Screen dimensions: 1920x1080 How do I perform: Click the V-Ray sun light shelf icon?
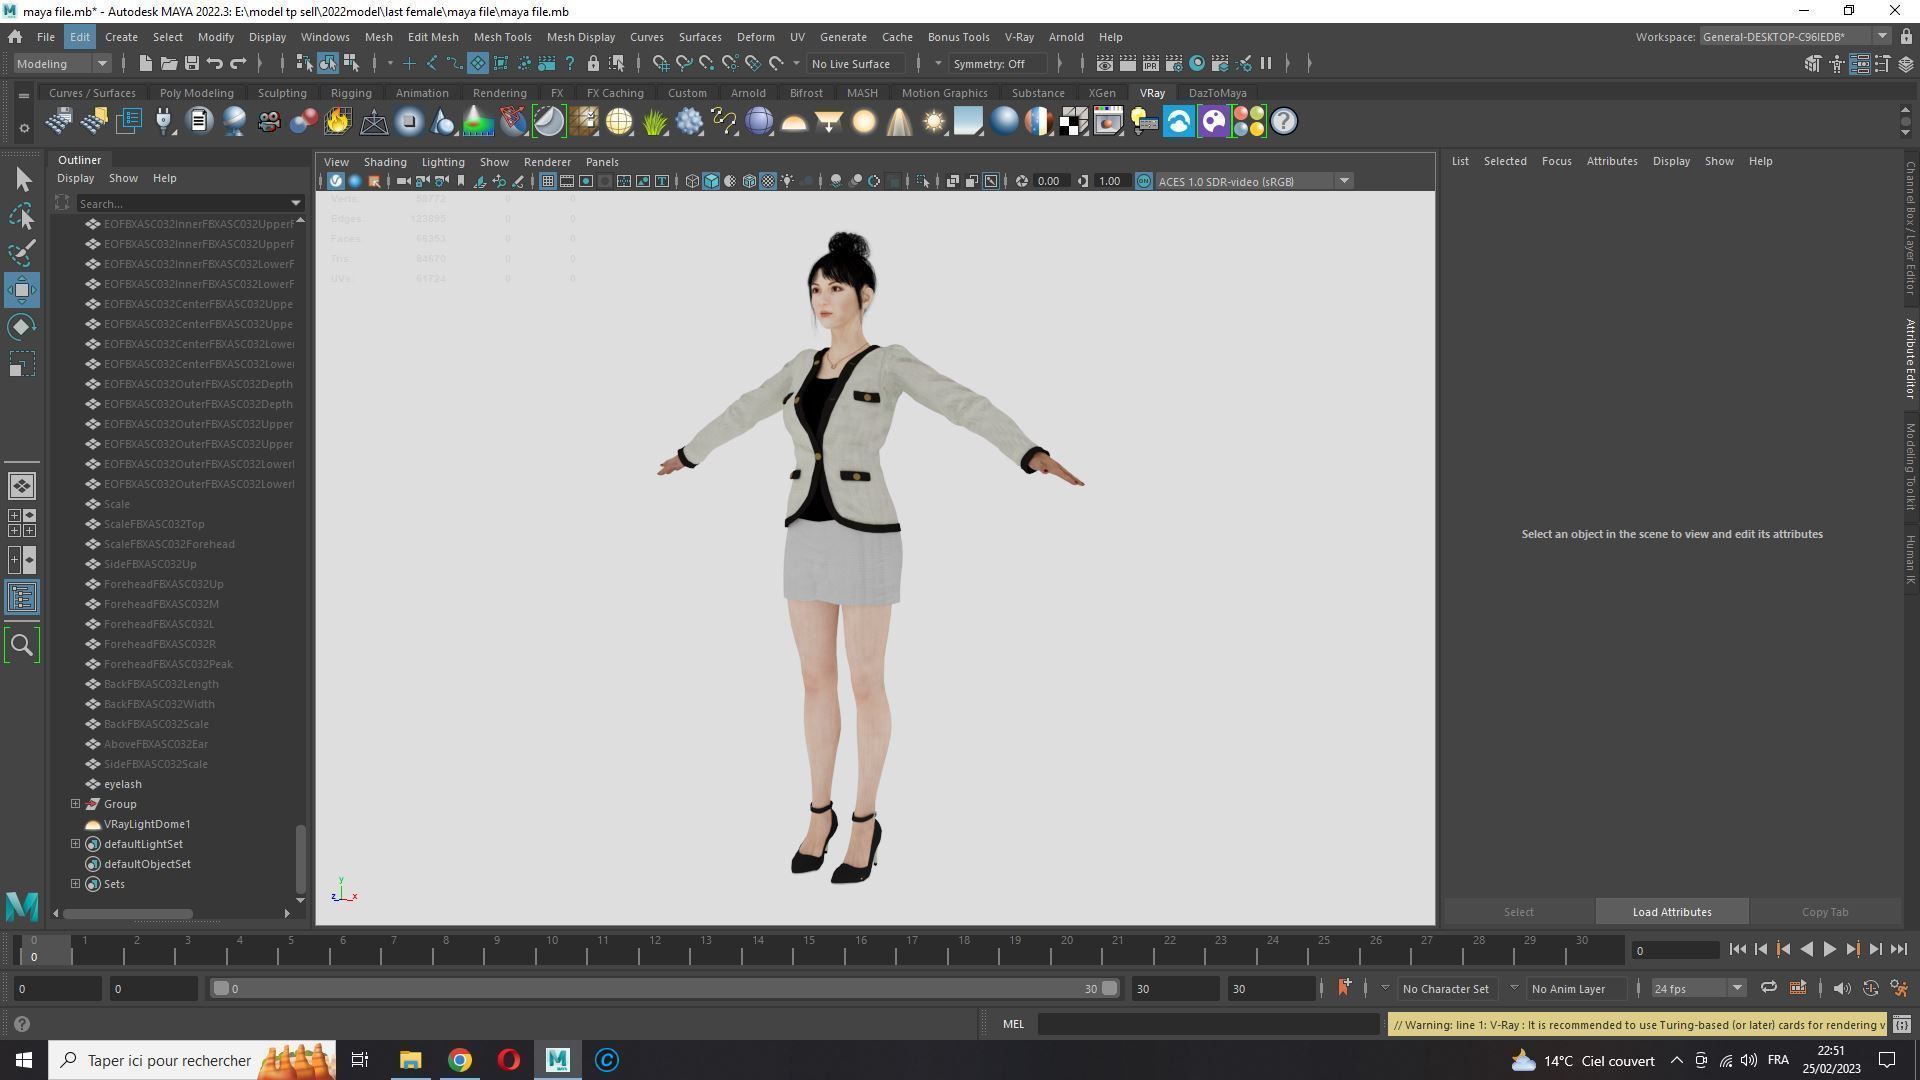coord(933,122)
